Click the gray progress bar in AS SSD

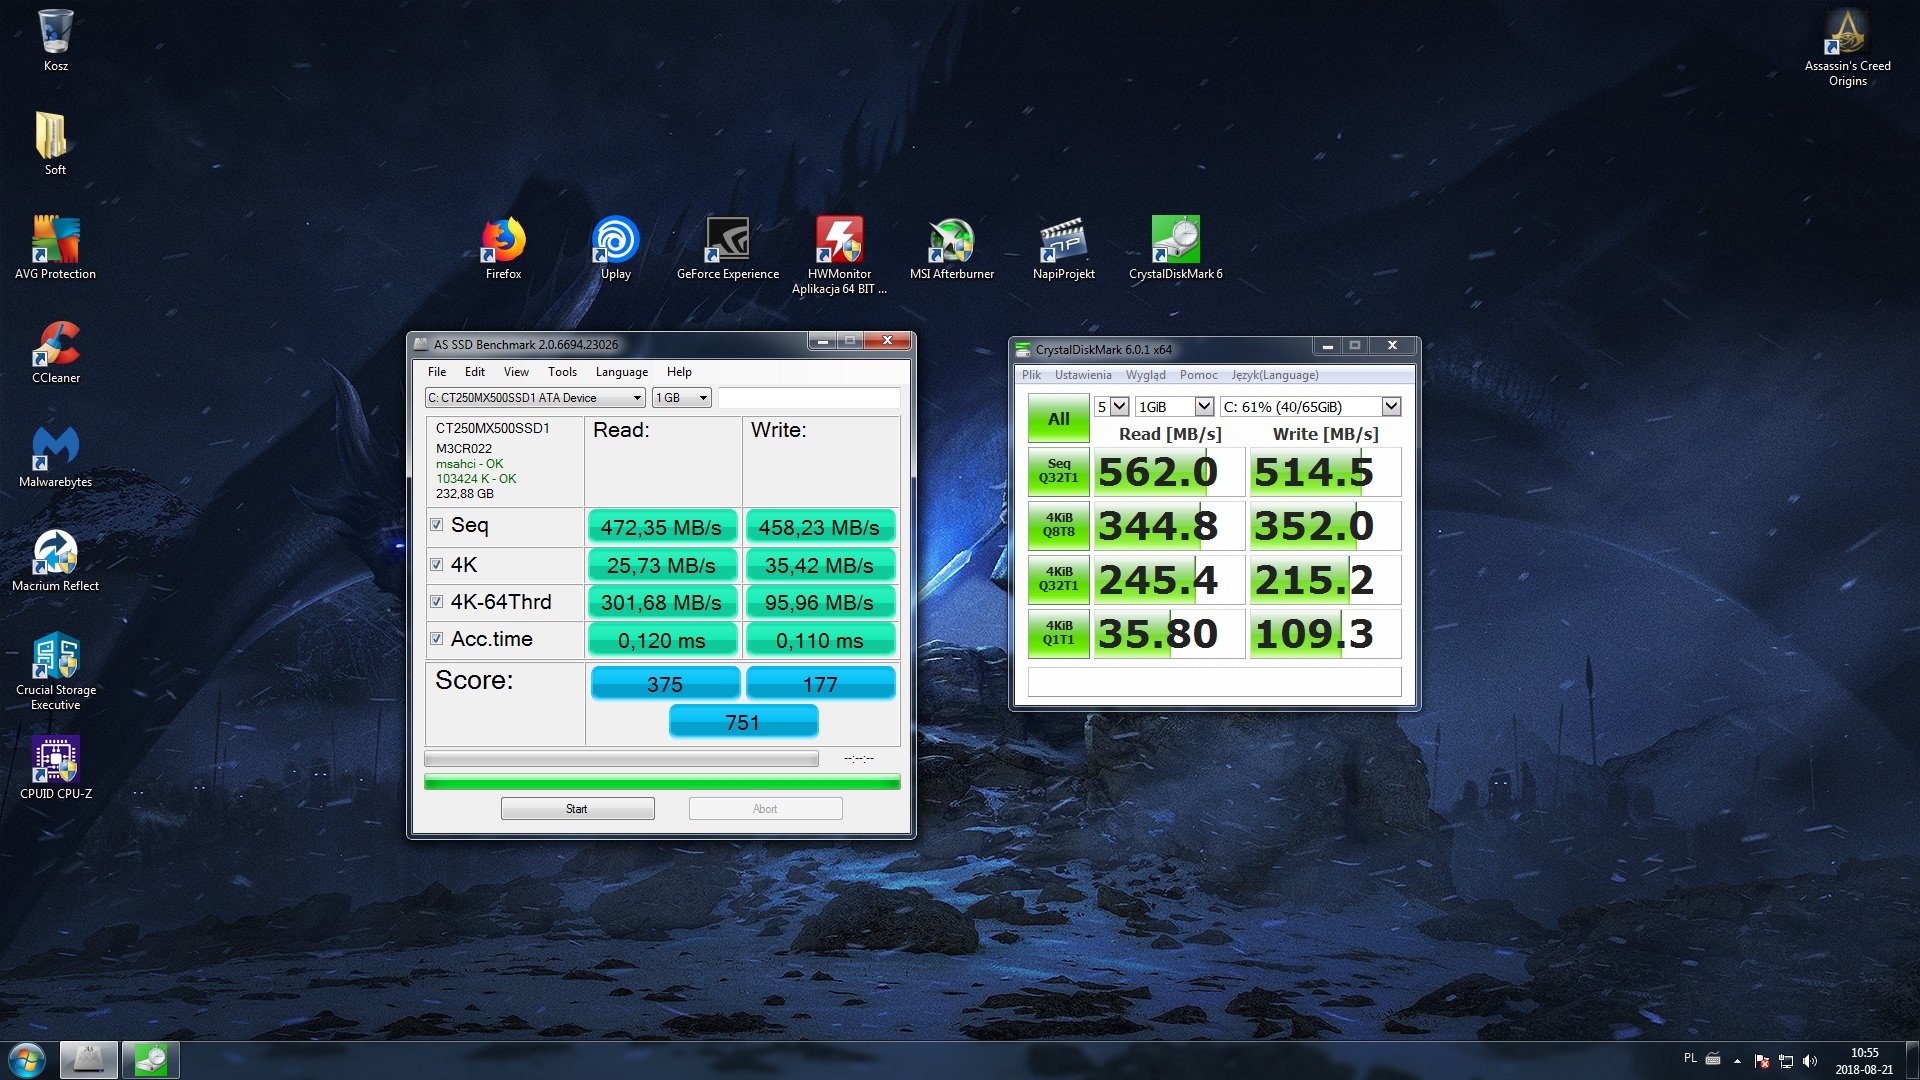tap(621, 759)
